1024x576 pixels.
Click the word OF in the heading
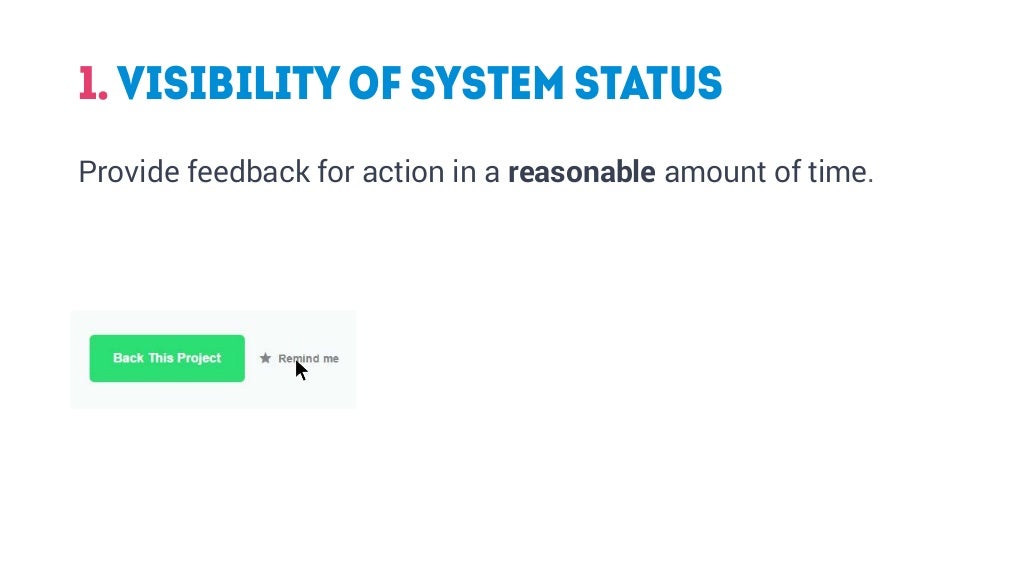pos(375,84)
